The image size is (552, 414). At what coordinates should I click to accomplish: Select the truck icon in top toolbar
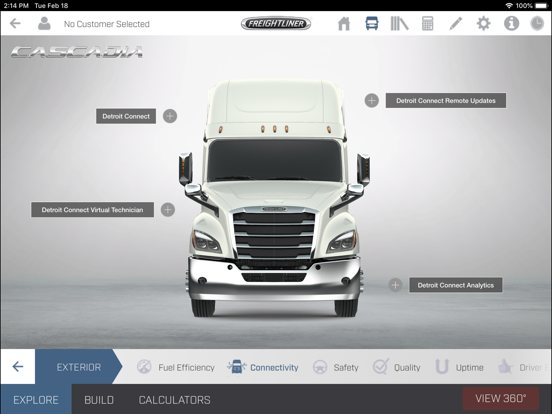click(372, 24)
